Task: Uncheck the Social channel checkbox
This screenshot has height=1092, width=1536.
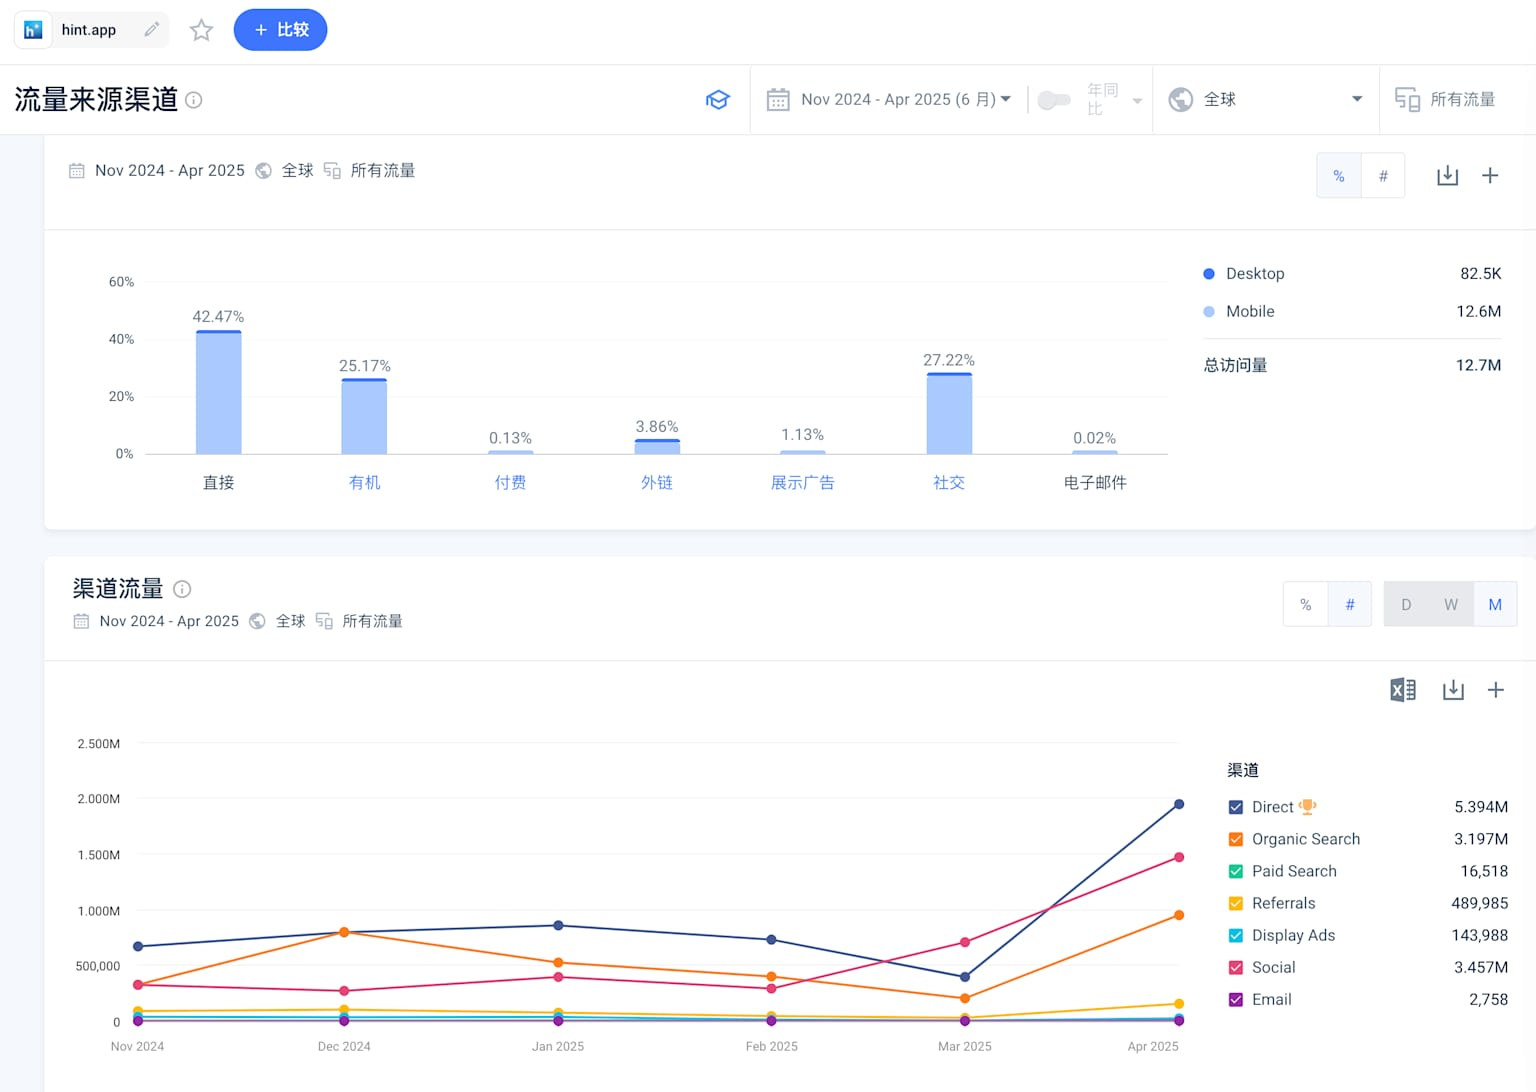Action: [x=1236, y=967]
